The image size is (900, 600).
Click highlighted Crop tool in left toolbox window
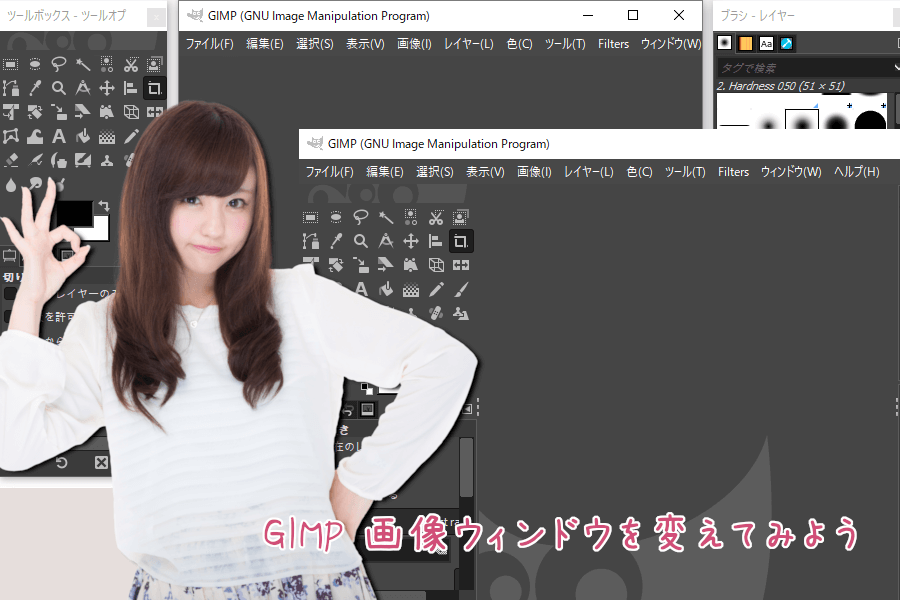pos(154,88)
